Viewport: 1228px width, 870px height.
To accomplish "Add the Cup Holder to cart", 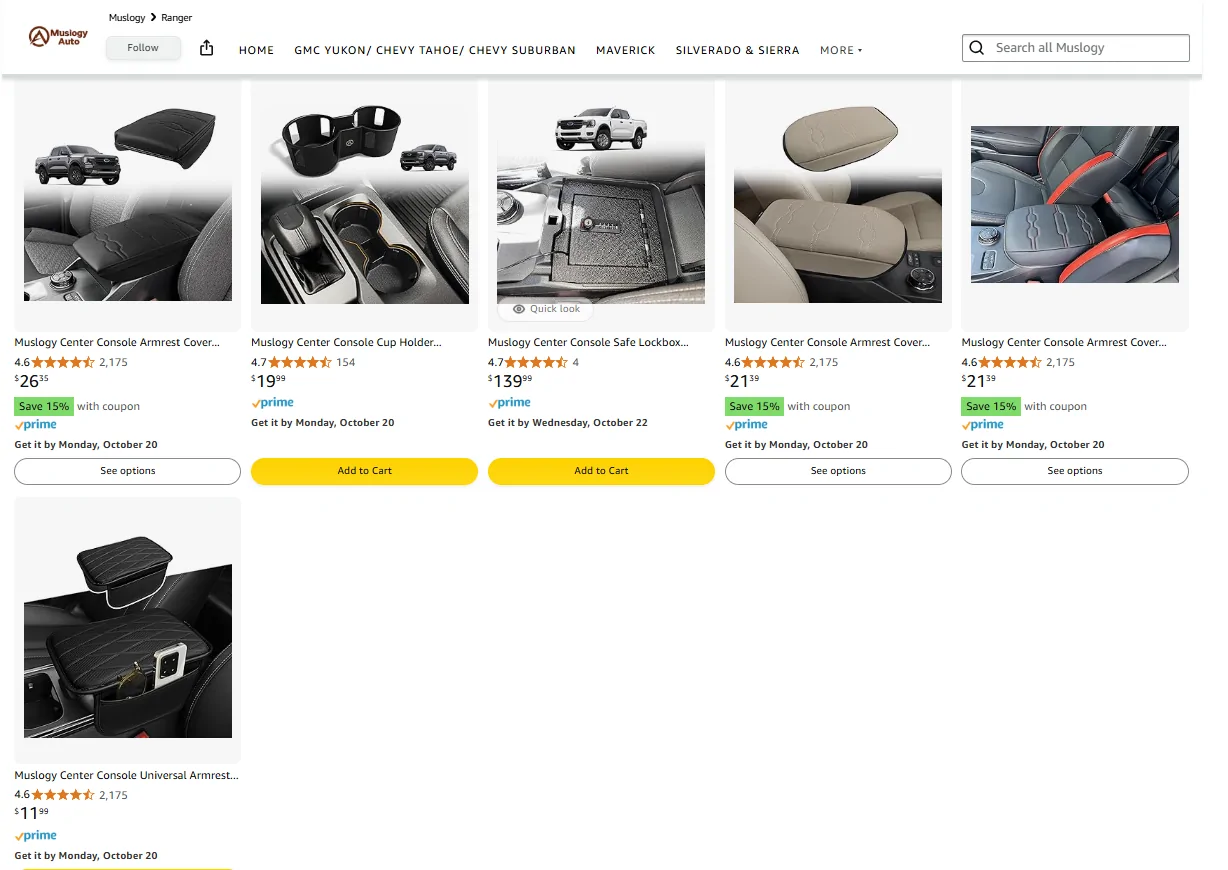I will tap(365, 471).
